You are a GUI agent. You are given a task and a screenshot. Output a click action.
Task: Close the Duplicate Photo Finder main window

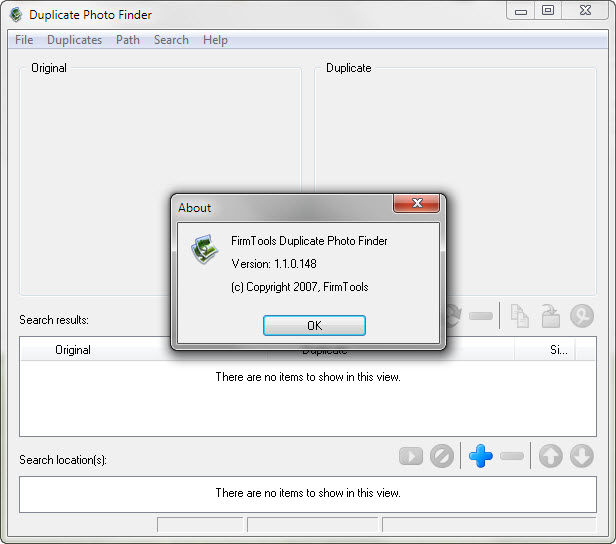585,10
